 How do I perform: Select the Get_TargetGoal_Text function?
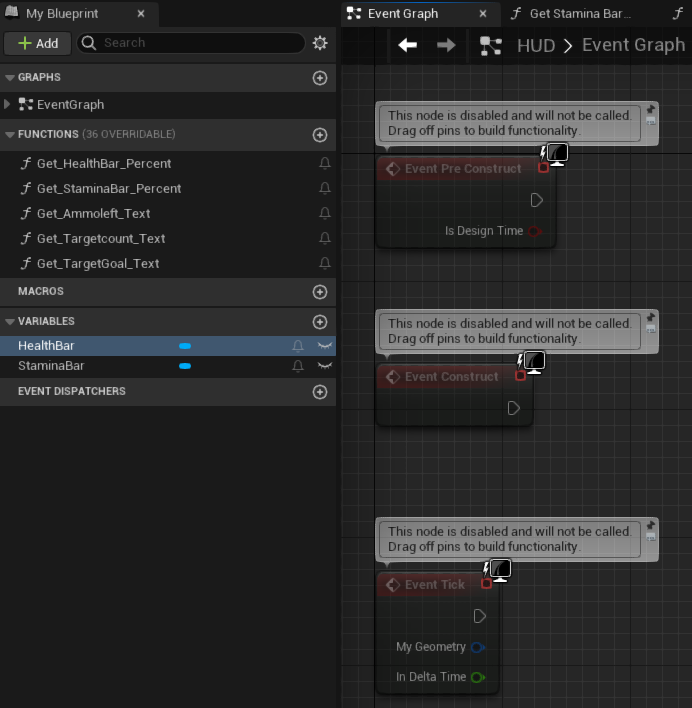98,263
